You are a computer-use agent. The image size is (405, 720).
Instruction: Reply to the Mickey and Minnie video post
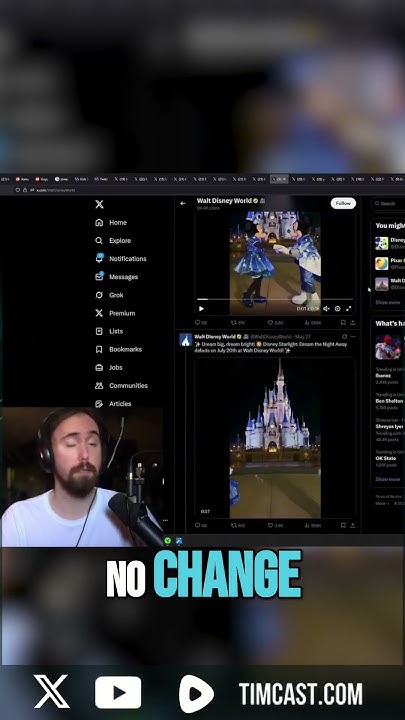[x=201, y=323]
